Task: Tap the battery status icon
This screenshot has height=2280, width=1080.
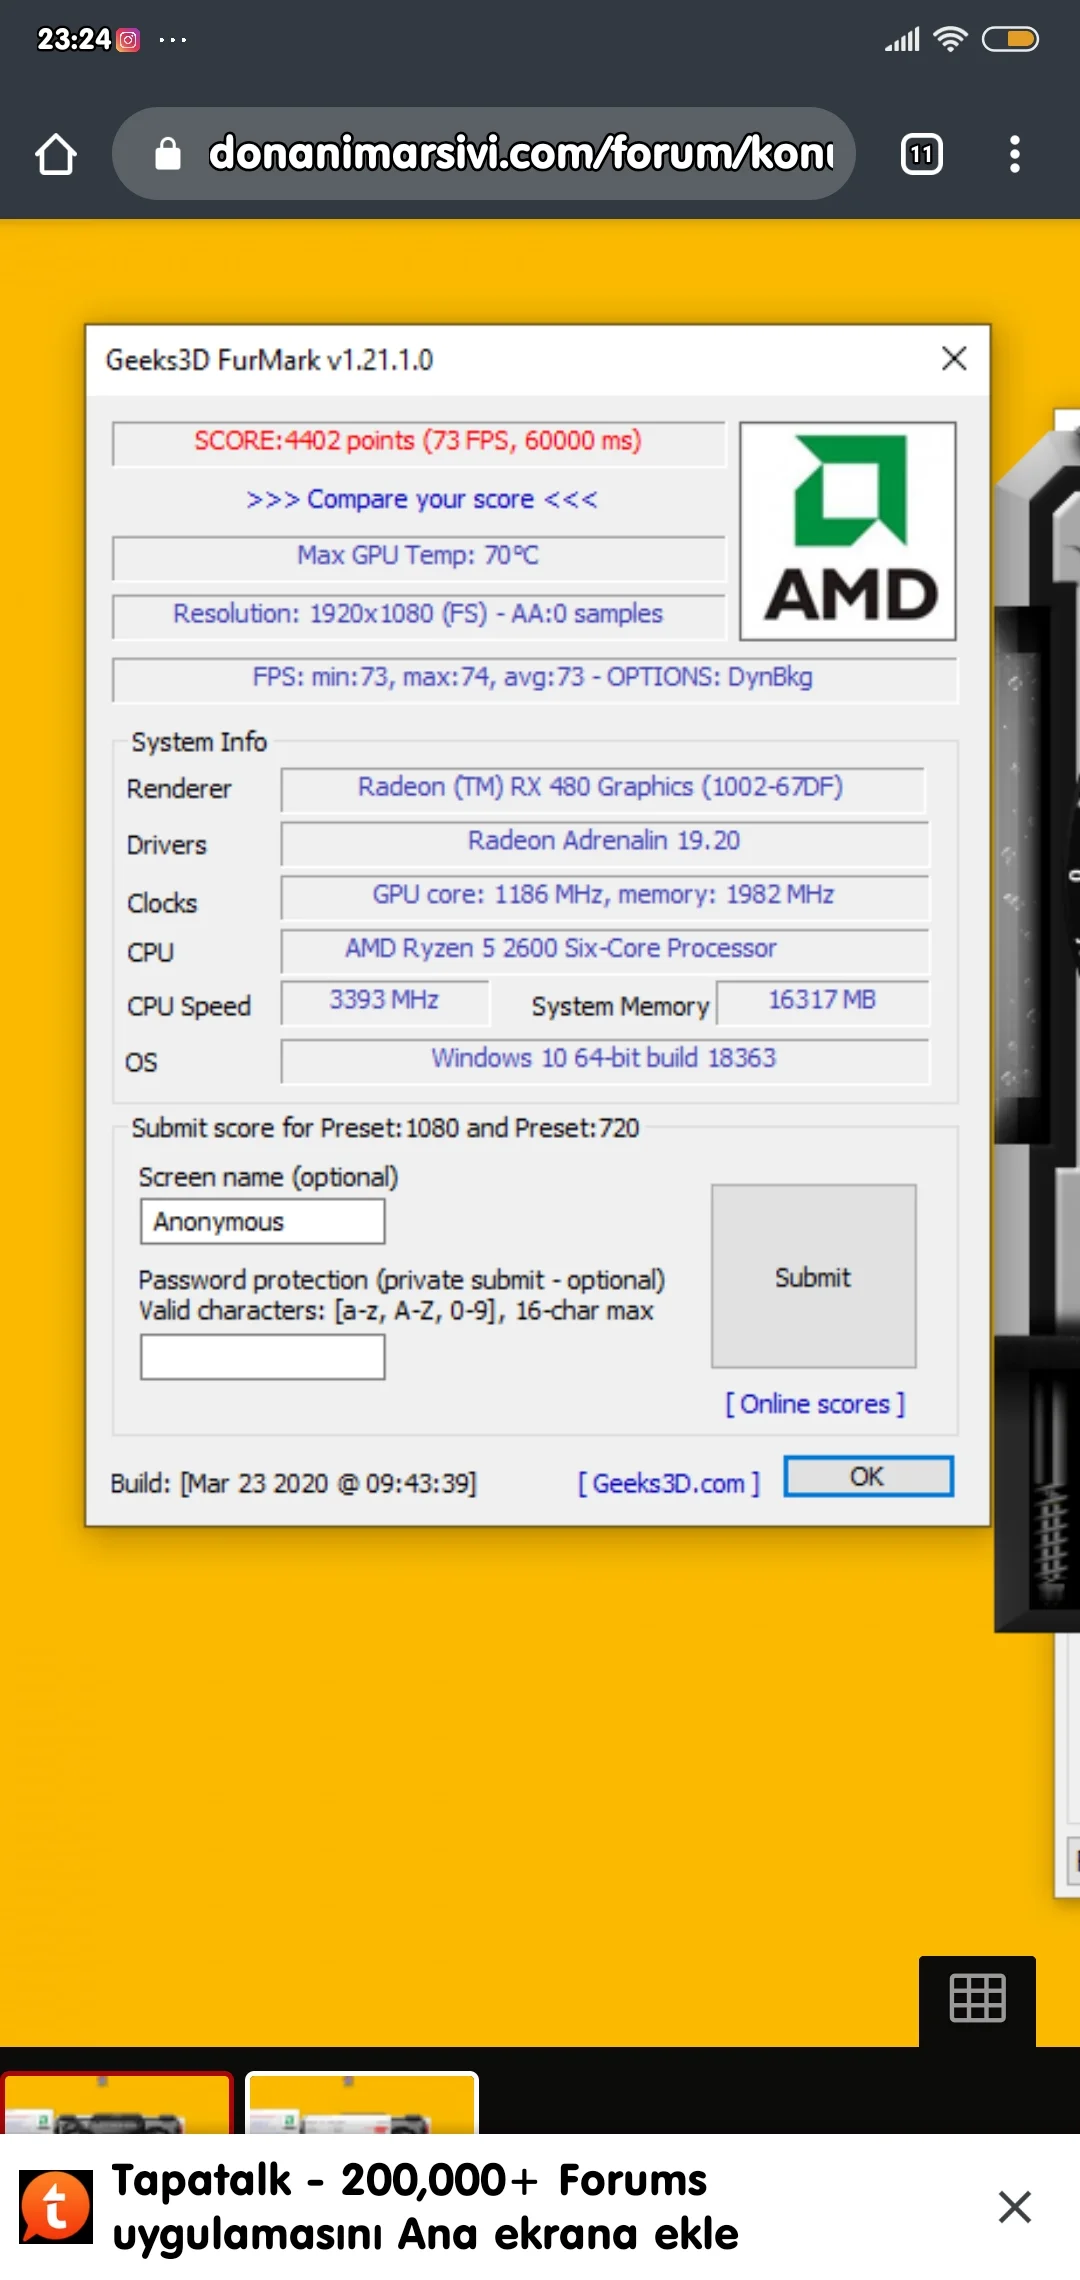Action: tap(1010, 39)
